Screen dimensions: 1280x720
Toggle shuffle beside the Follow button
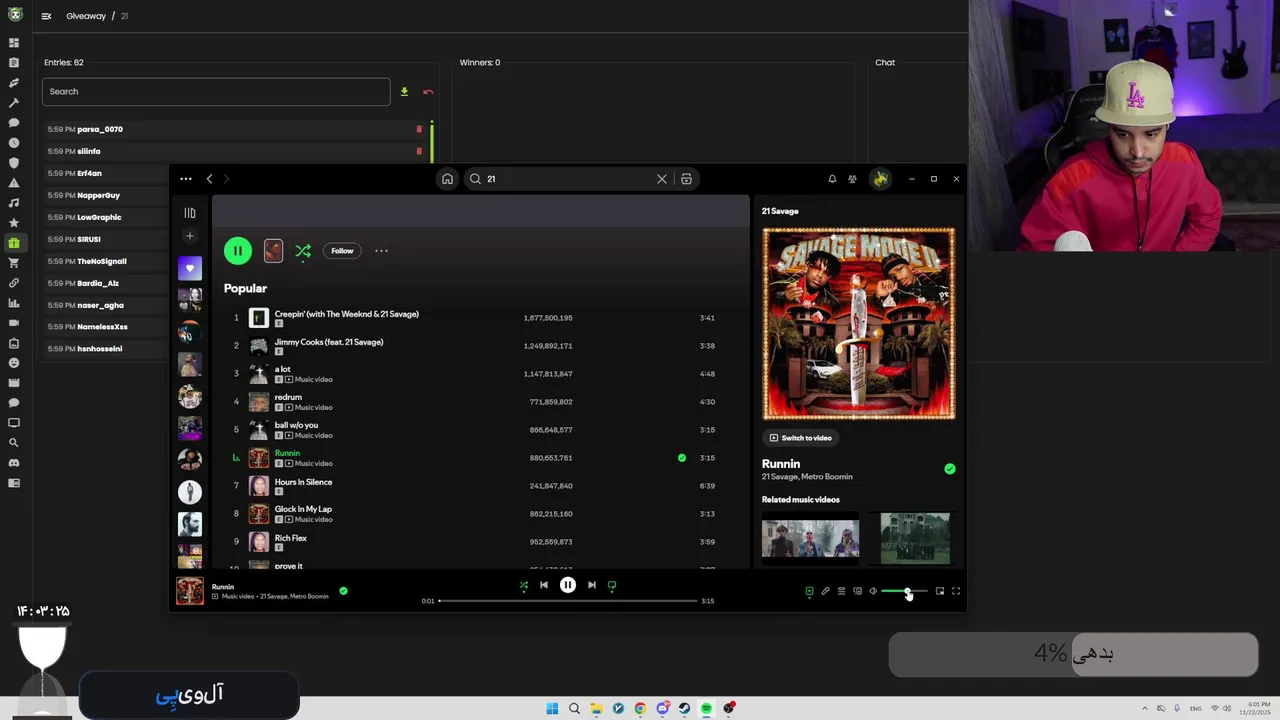pos(303,251)
